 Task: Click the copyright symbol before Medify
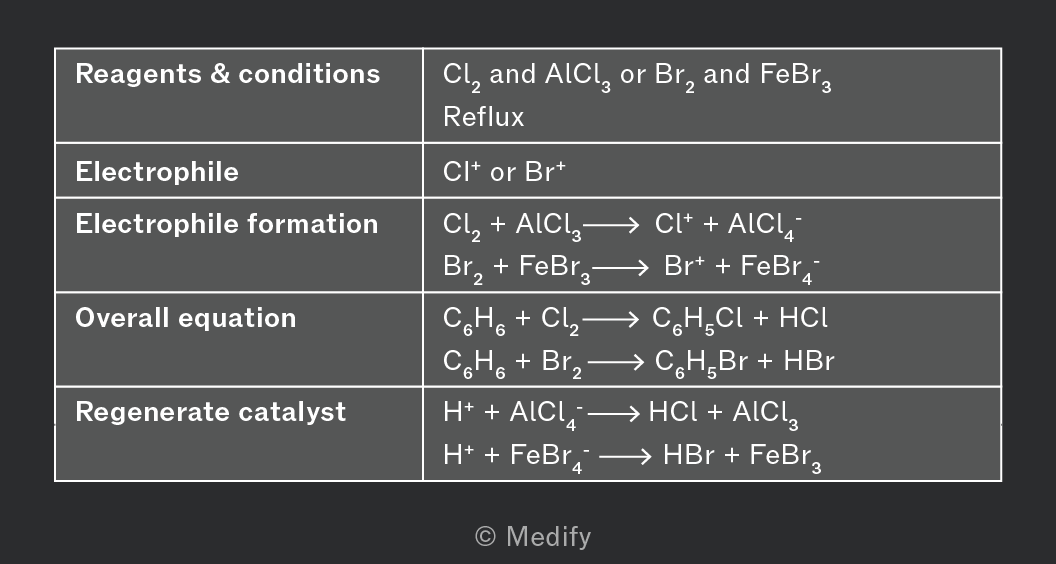[486, 537]
